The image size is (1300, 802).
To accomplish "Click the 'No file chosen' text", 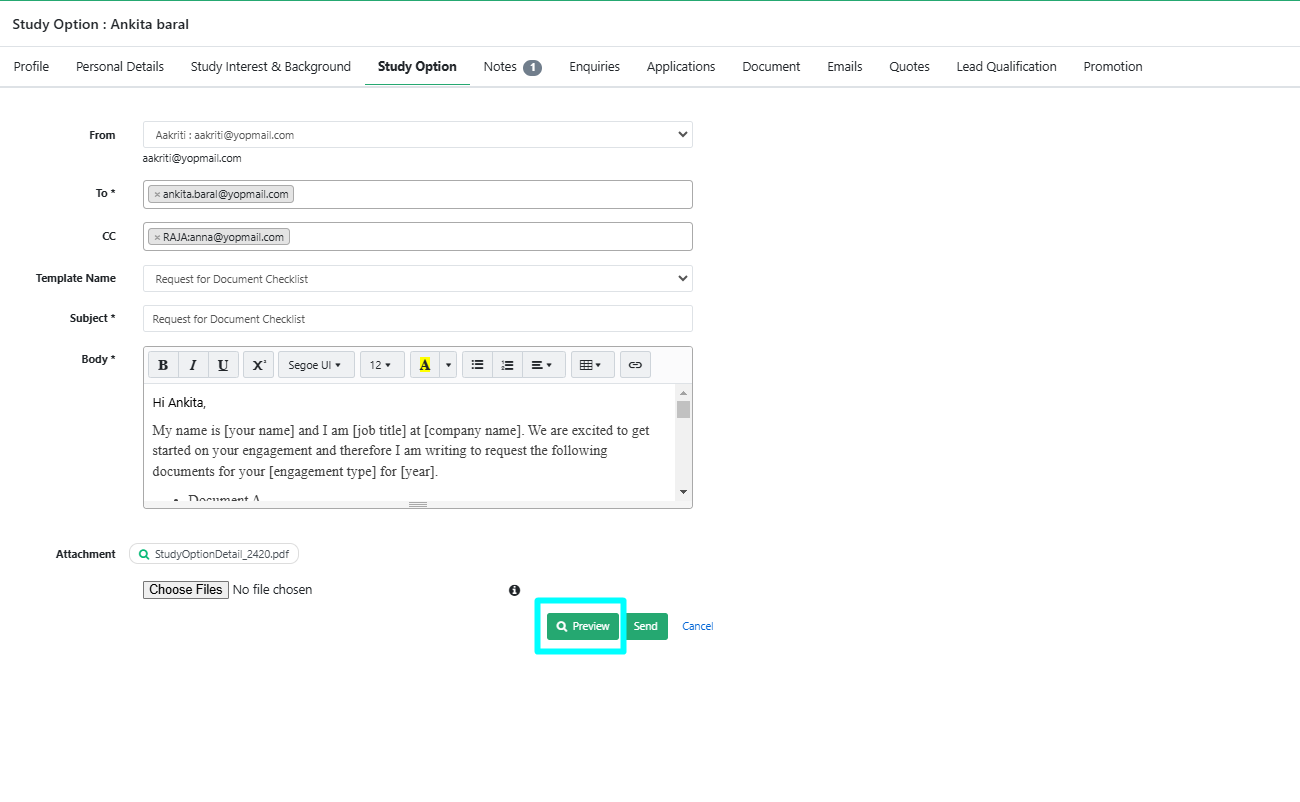I will pos(272,590).
